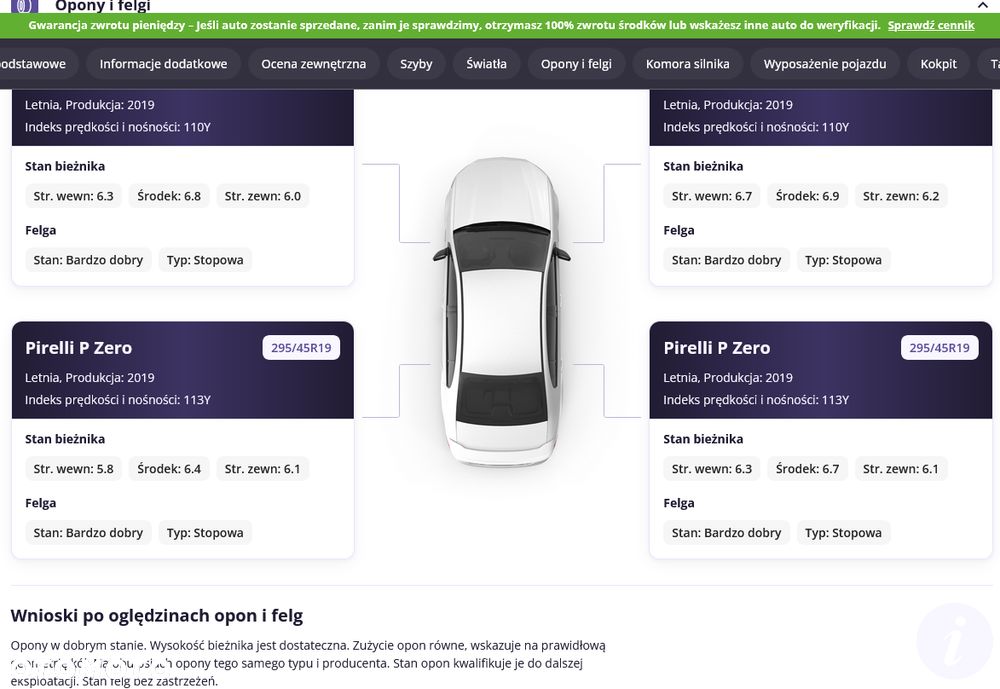Switch to the Kokpit tab
This screenshot has height=689, width=1000.
938,64
